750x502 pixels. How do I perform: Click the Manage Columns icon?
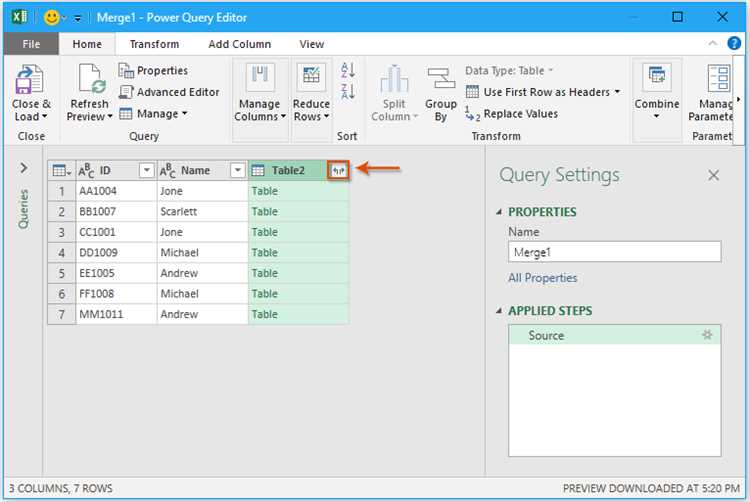pos(260,77)
